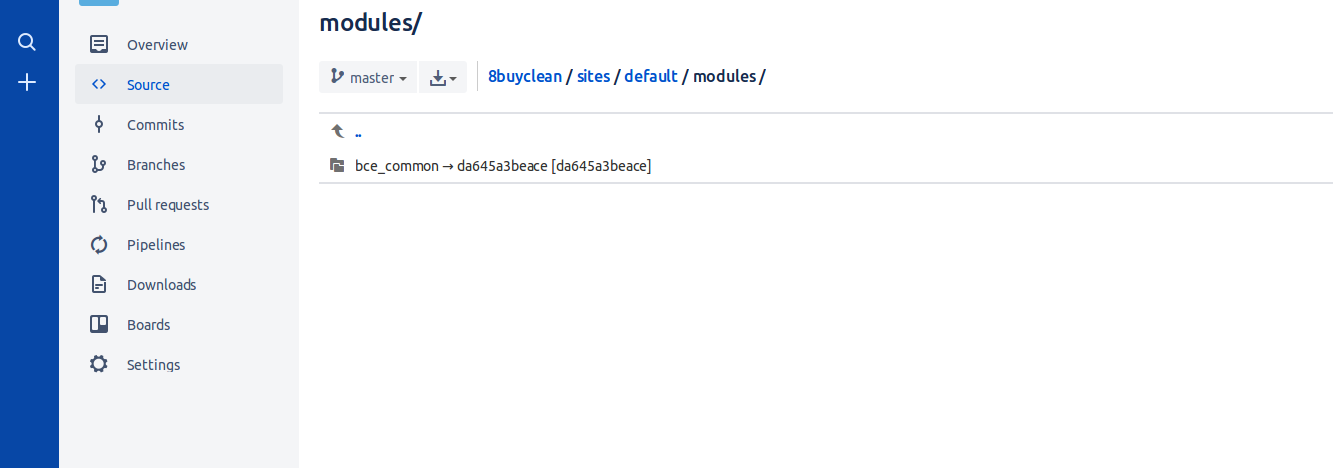Viewport: 1333px width, 468px height.
Task: Click the Source code brackets icon
Action: point(98,84)
